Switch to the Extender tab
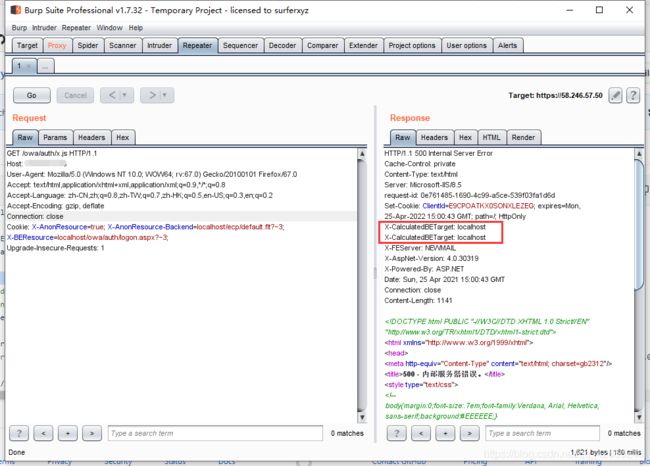Viewport: 650px width, 466px height. (363, 46)
